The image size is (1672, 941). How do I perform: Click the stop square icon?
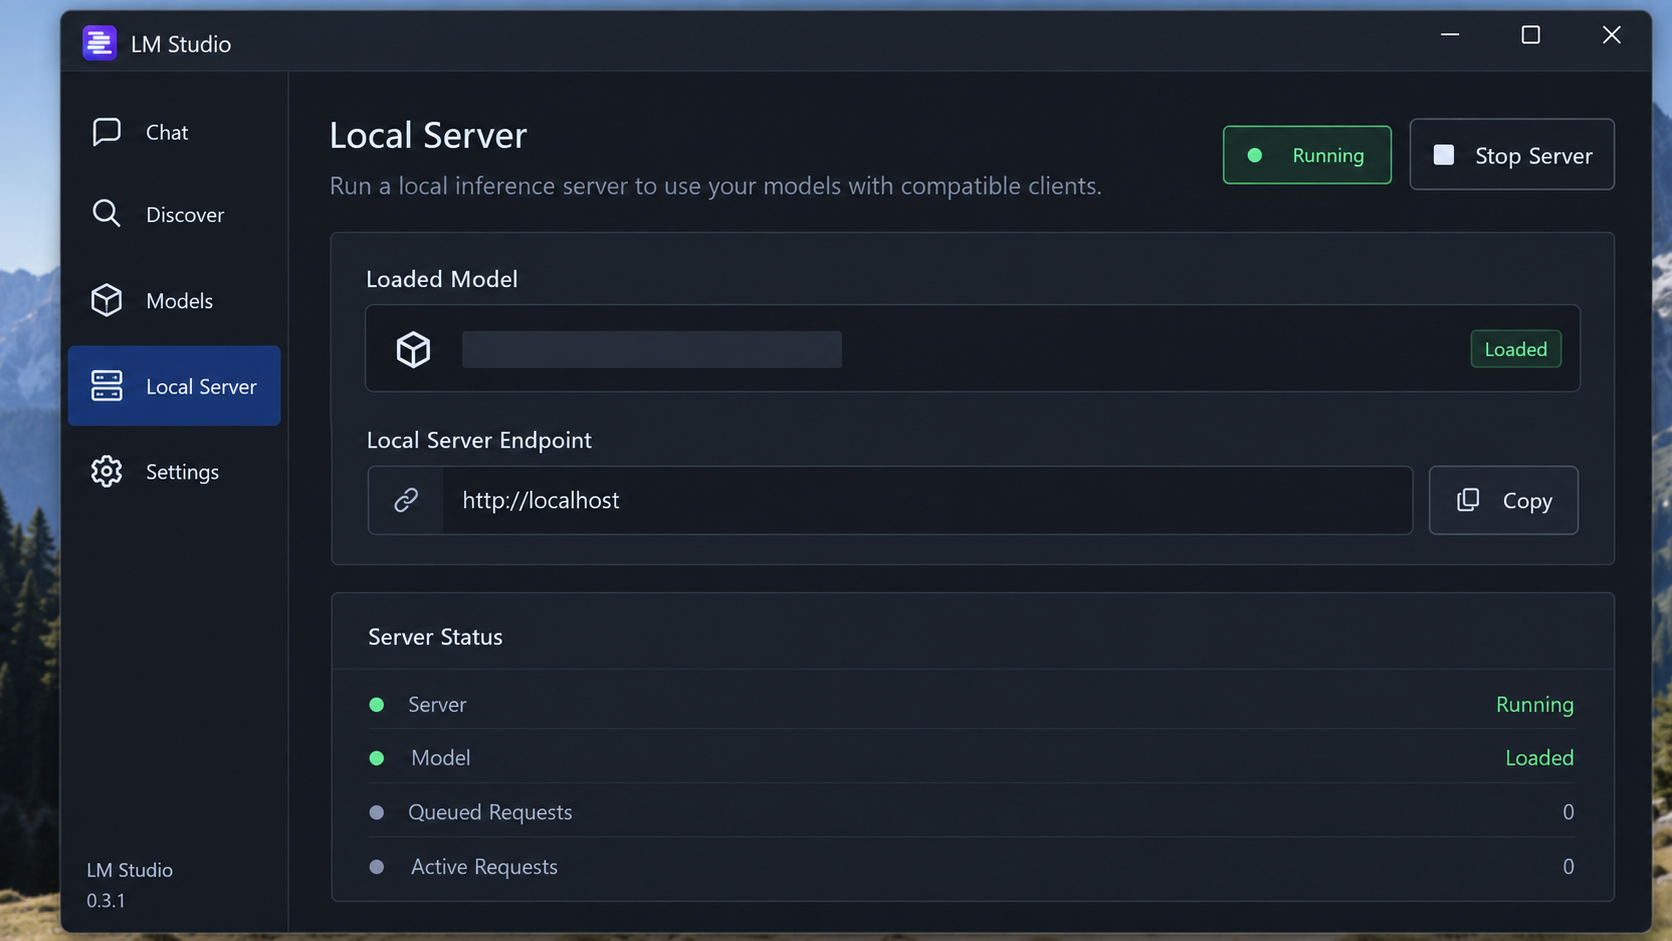(x=1443, y=155)
